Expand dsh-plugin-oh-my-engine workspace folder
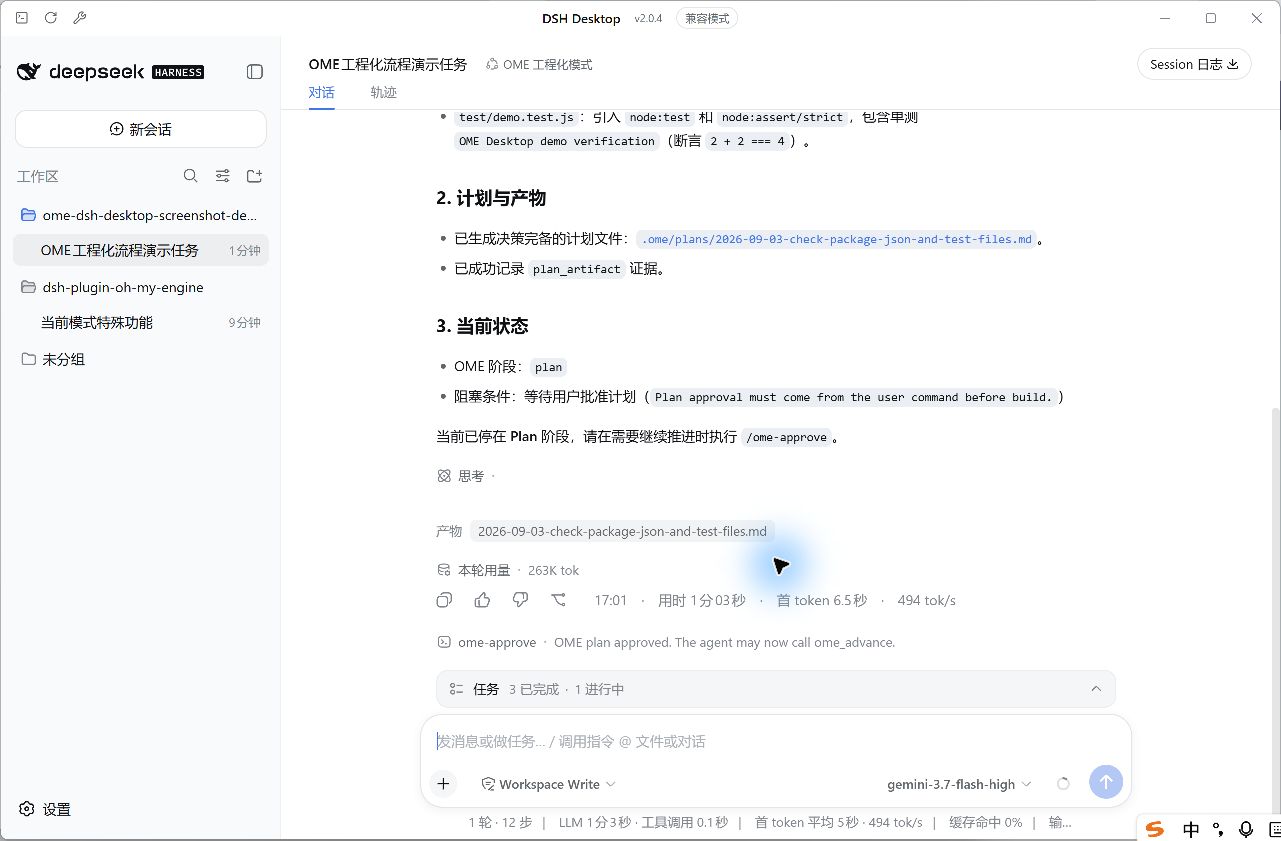Screen dimensions: 1281x841 pyautogui.click(x=141, y=287)
